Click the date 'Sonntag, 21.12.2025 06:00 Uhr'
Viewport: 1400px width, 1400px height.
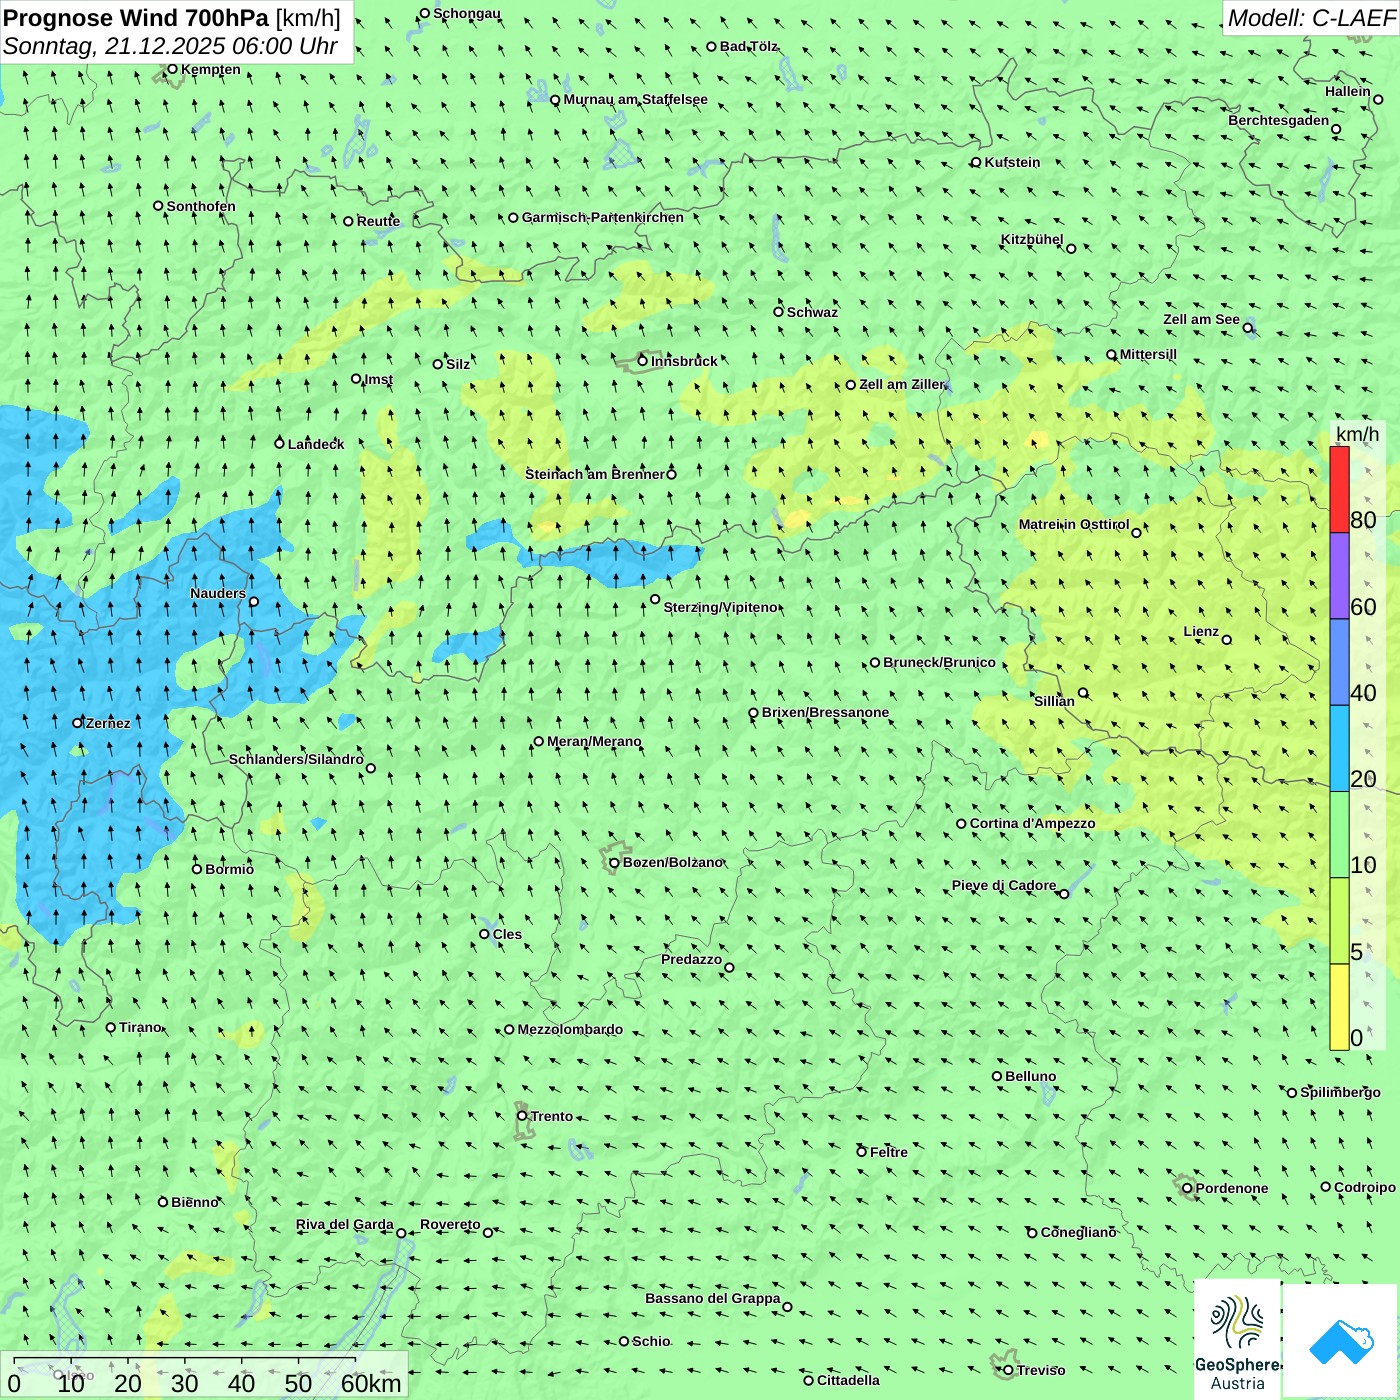pyautogui.click(x=170, y=46)
